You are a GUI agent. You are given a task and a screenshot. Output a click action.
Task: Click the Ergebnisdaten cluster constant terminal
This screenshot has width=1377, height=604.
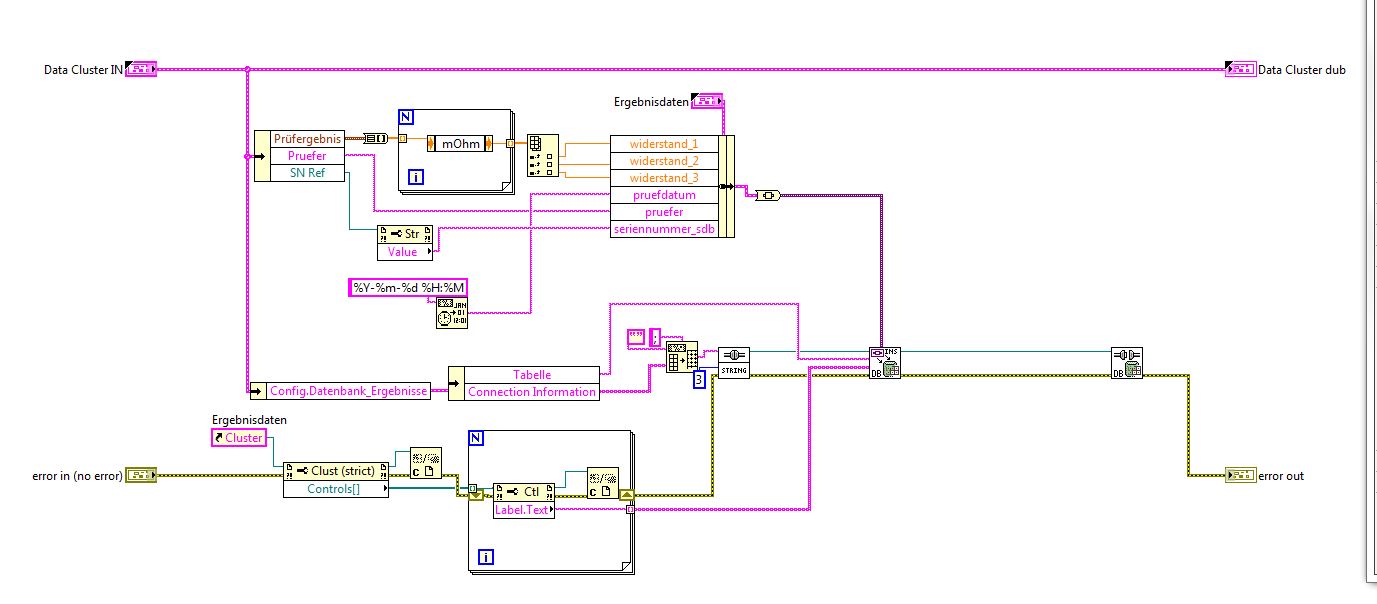coord(708,101)
